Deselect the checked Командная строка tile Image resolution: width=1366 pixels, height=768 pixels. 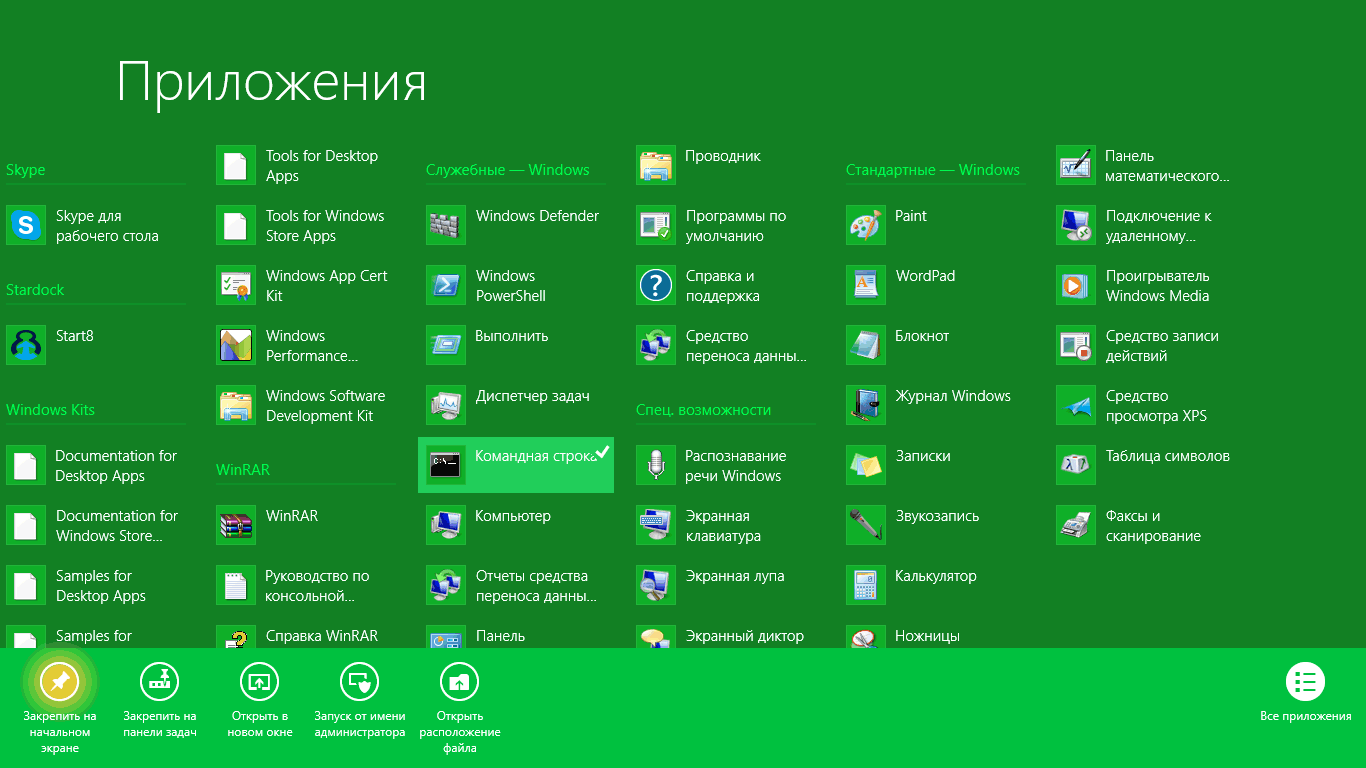click(x=516, y=465)
